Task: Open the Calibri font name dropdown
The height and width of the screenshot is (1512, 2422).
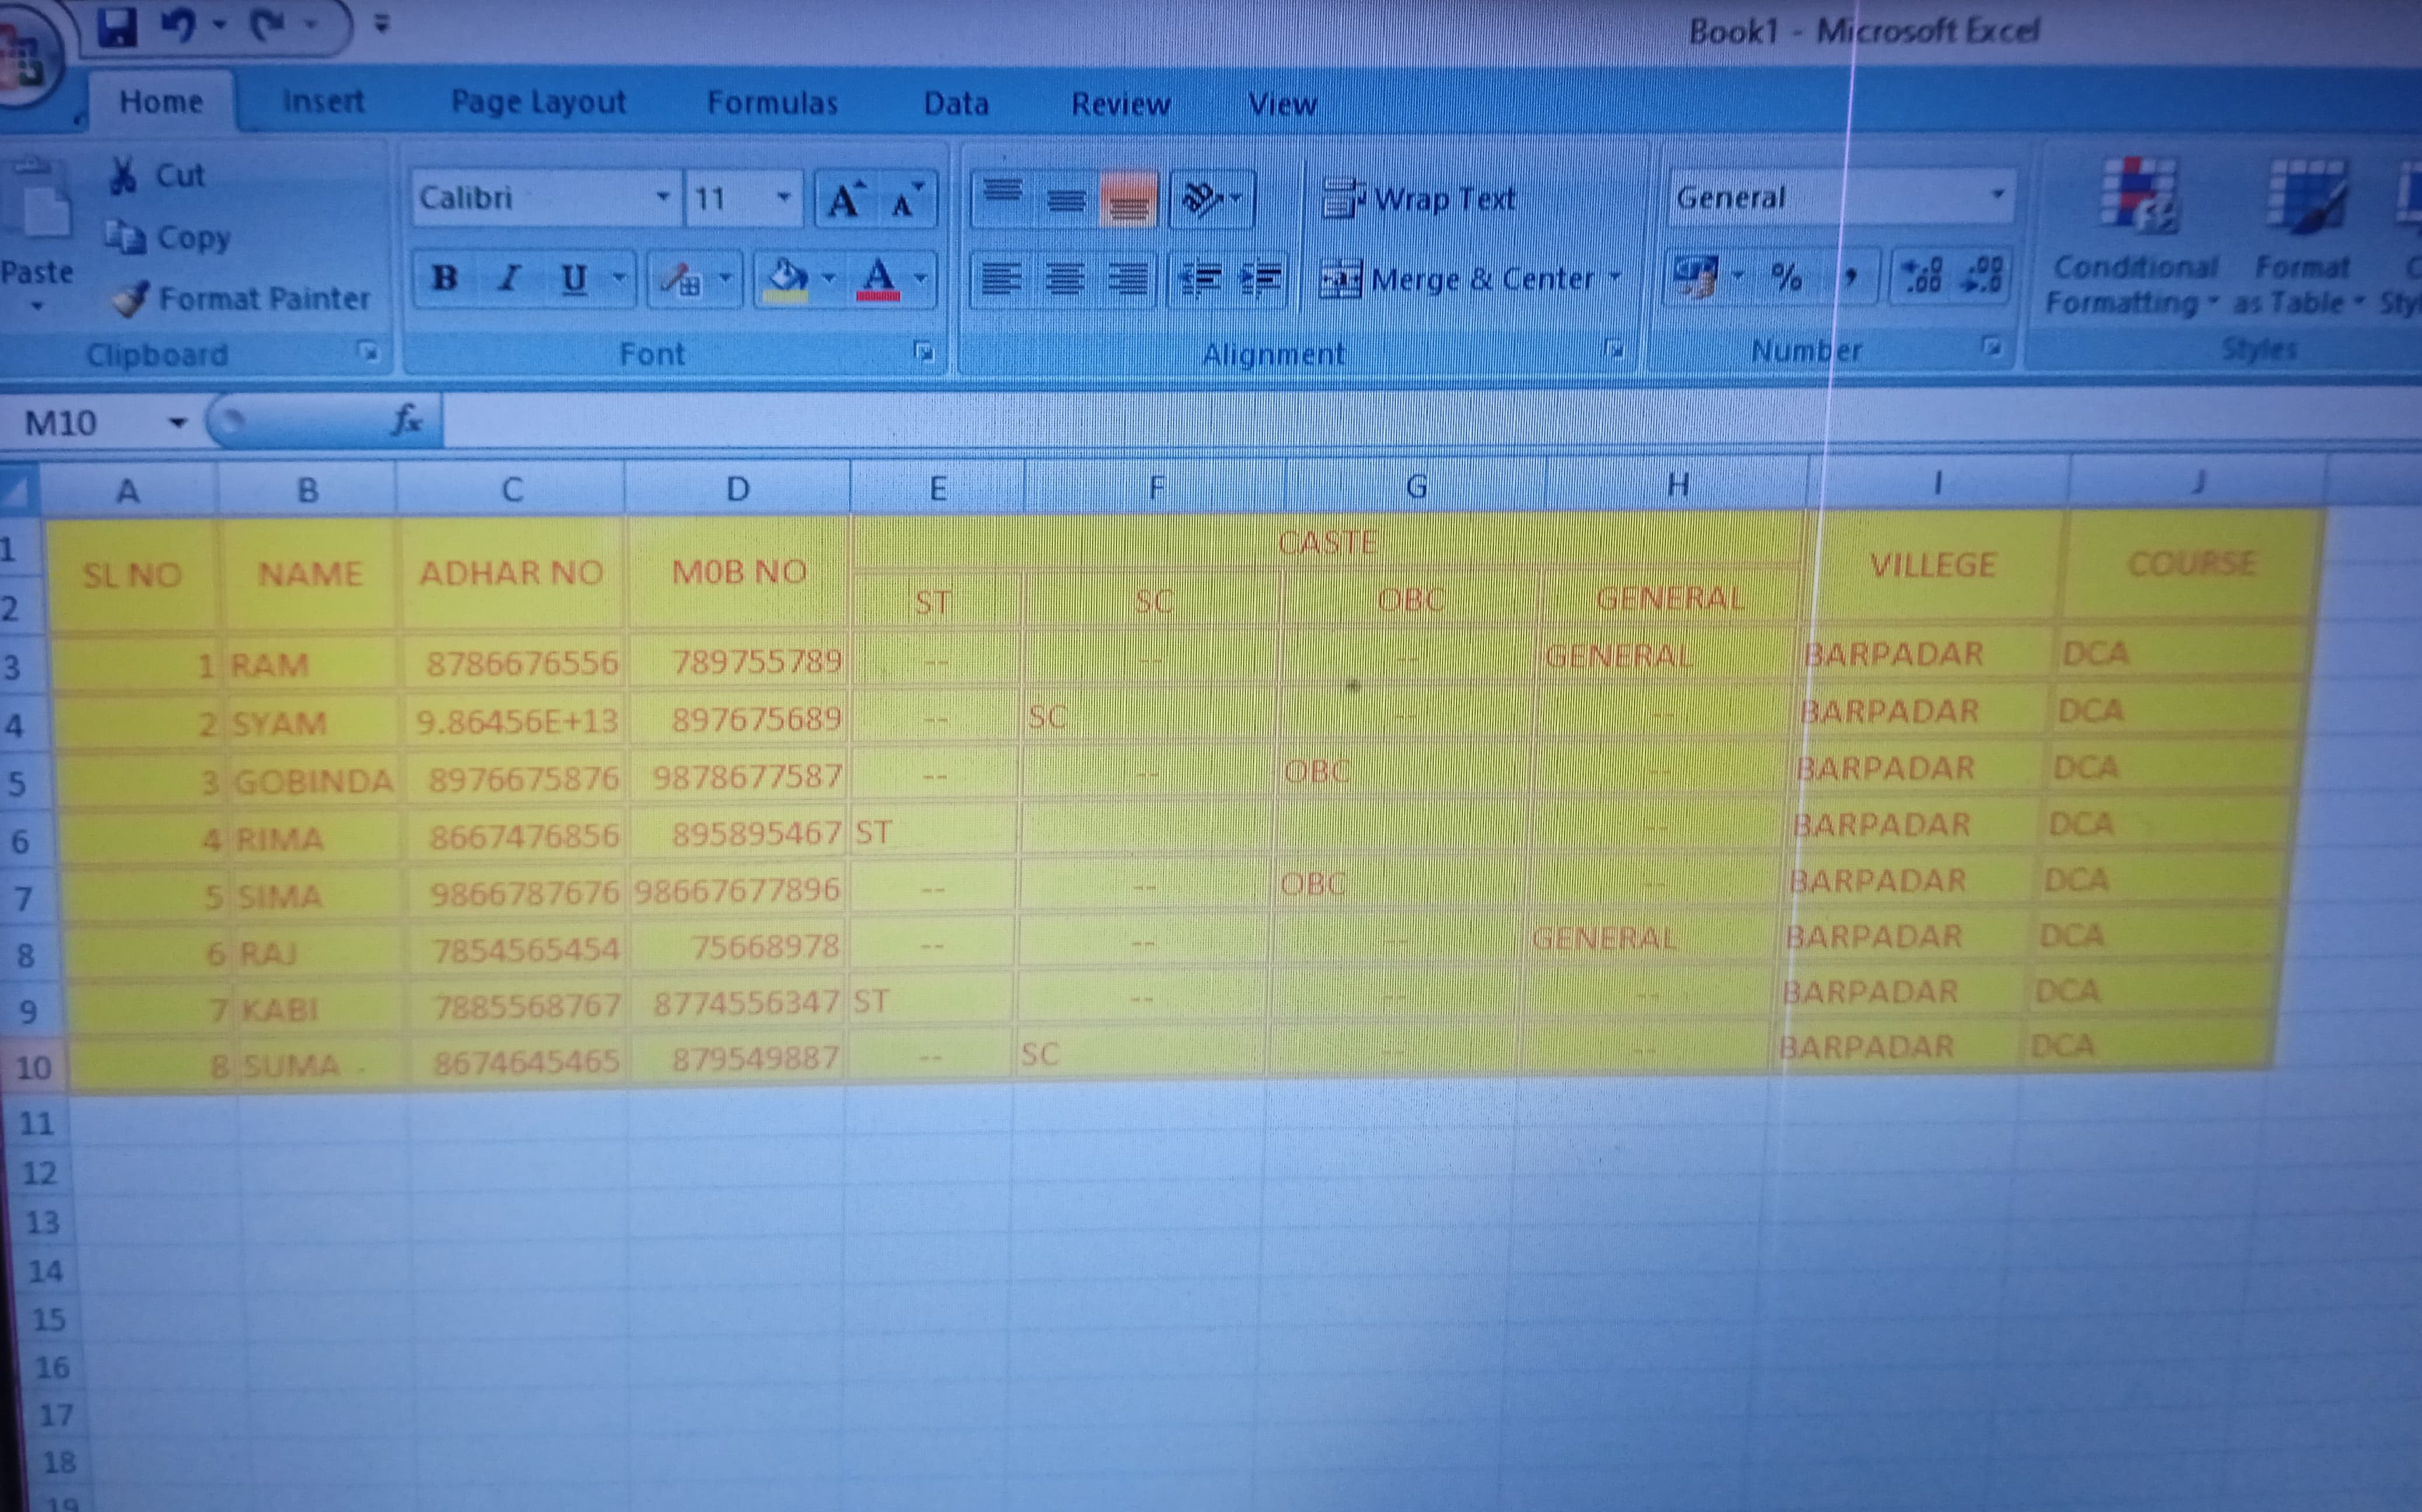Action: click(662, 197)
